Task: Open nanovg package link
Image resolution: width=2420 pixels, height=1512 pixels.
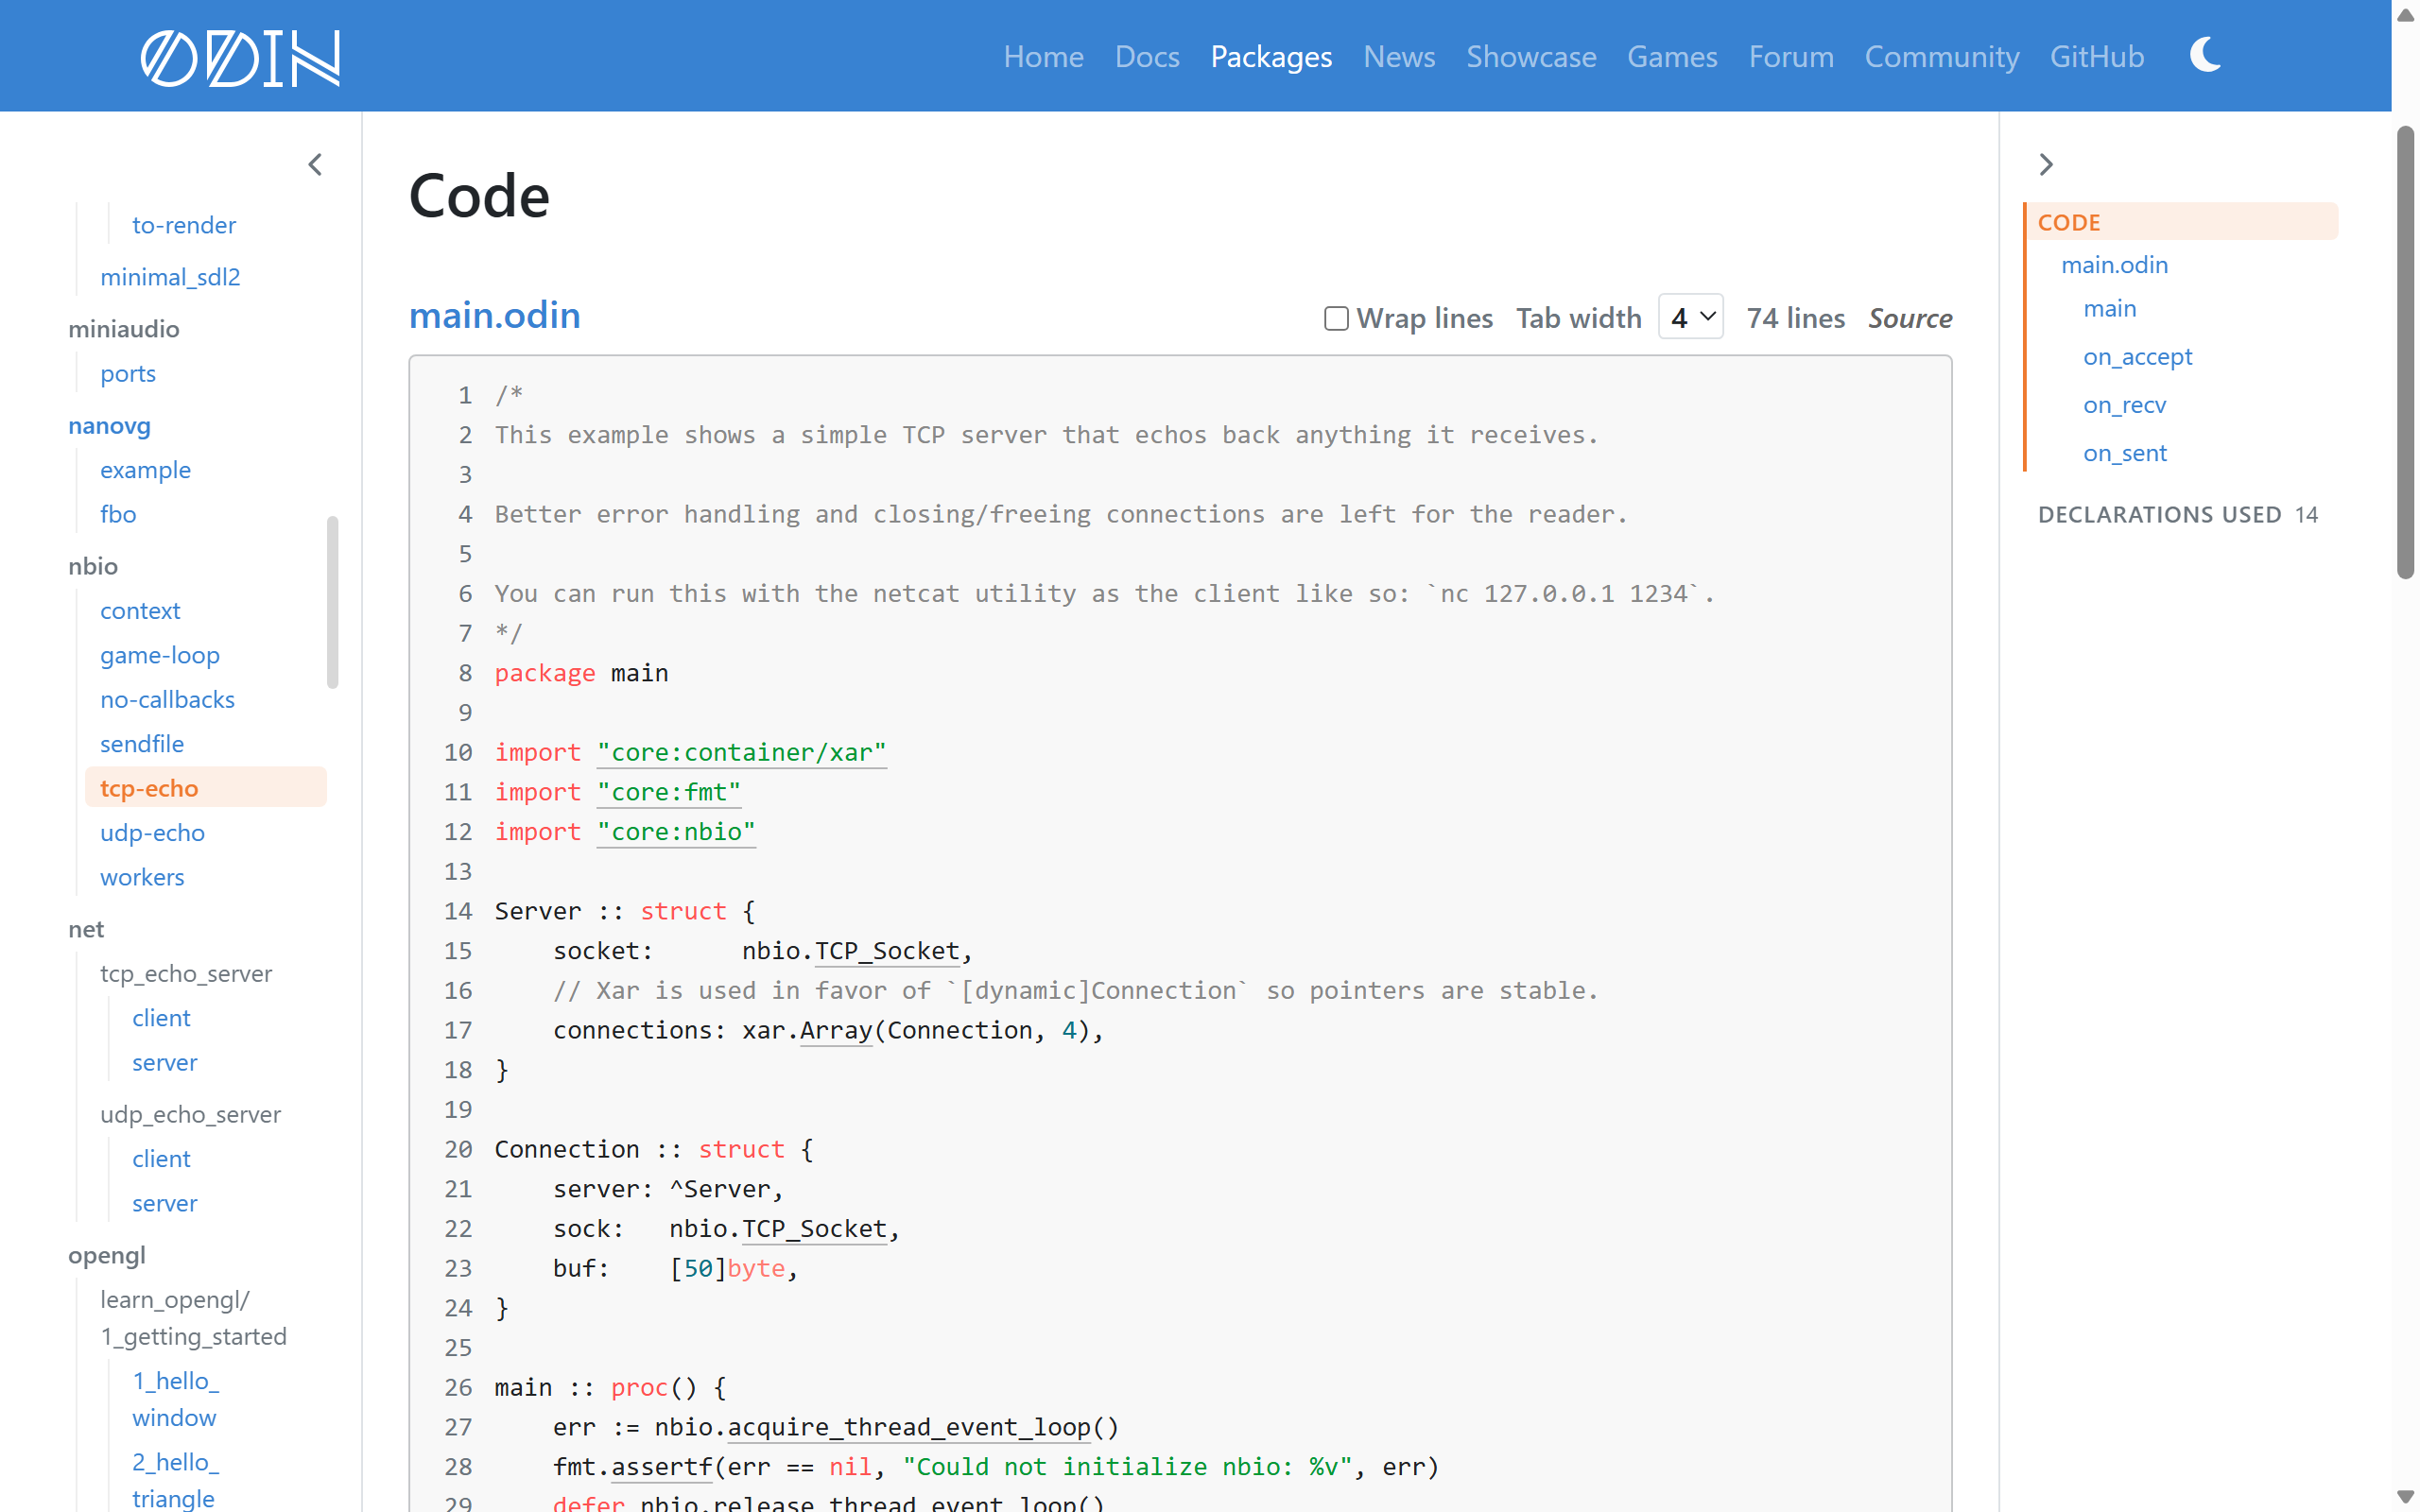Action: [x=109, y=426]
